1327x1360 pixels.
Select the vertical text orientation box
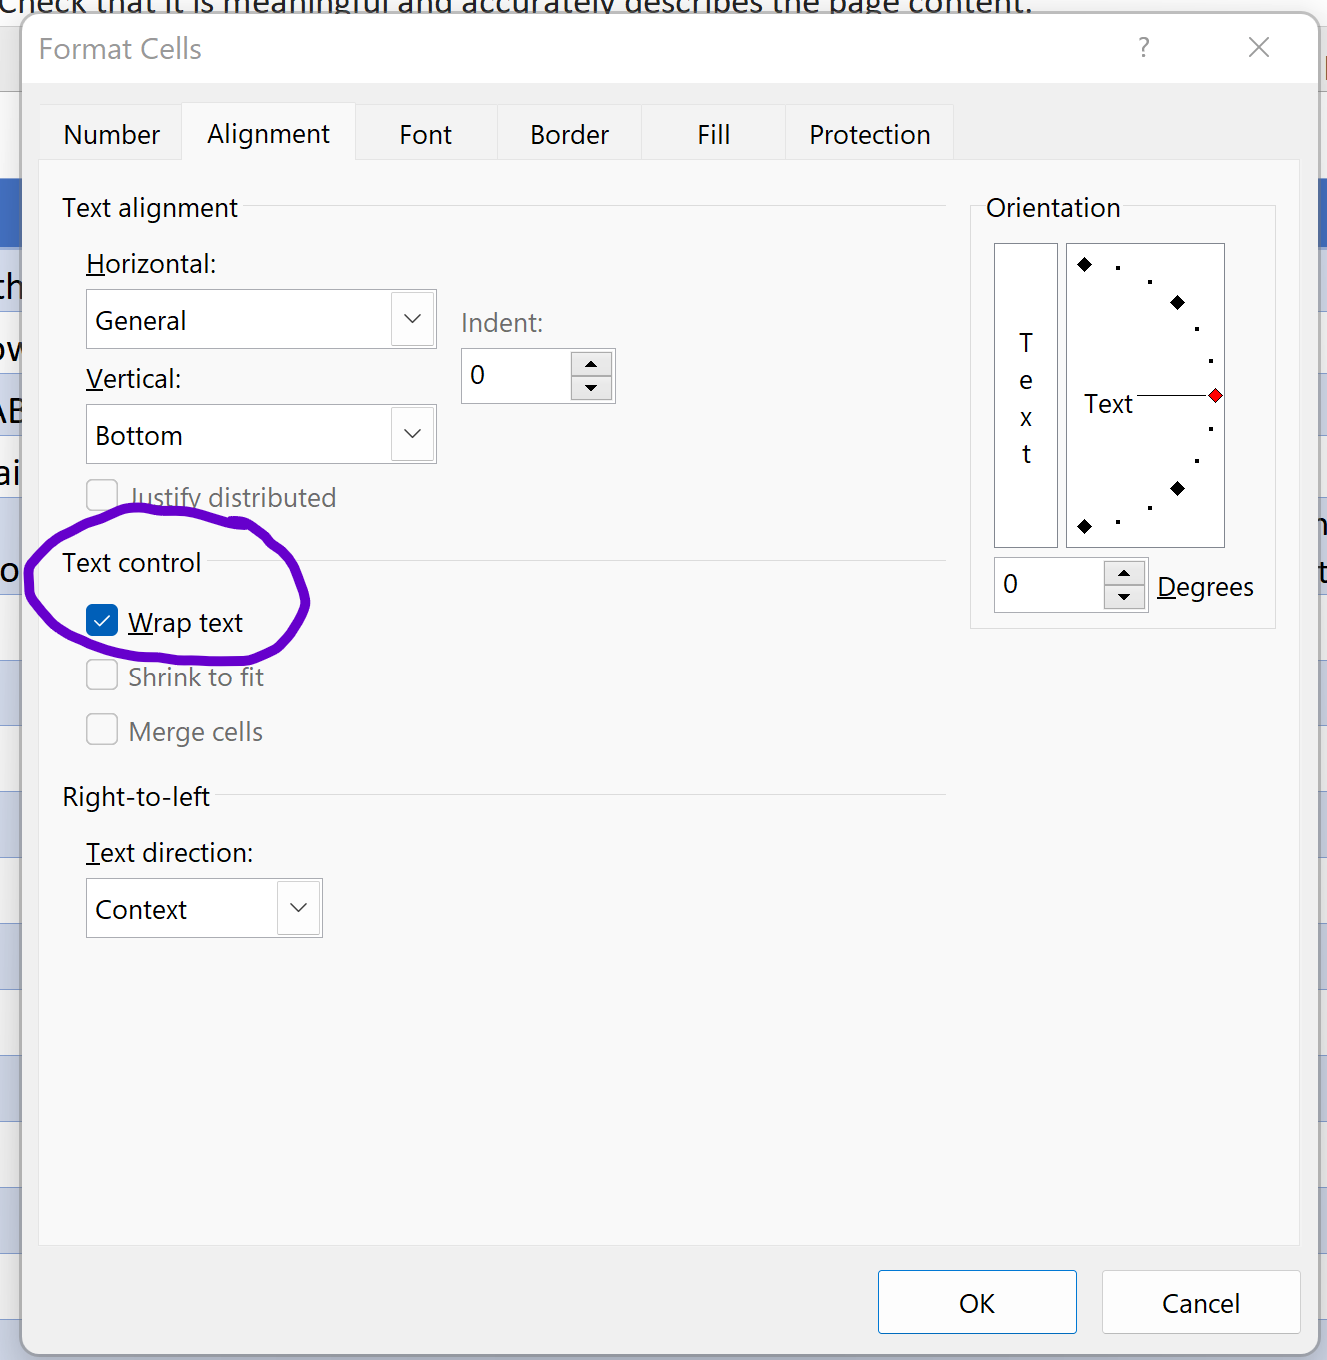[1025, 395]
